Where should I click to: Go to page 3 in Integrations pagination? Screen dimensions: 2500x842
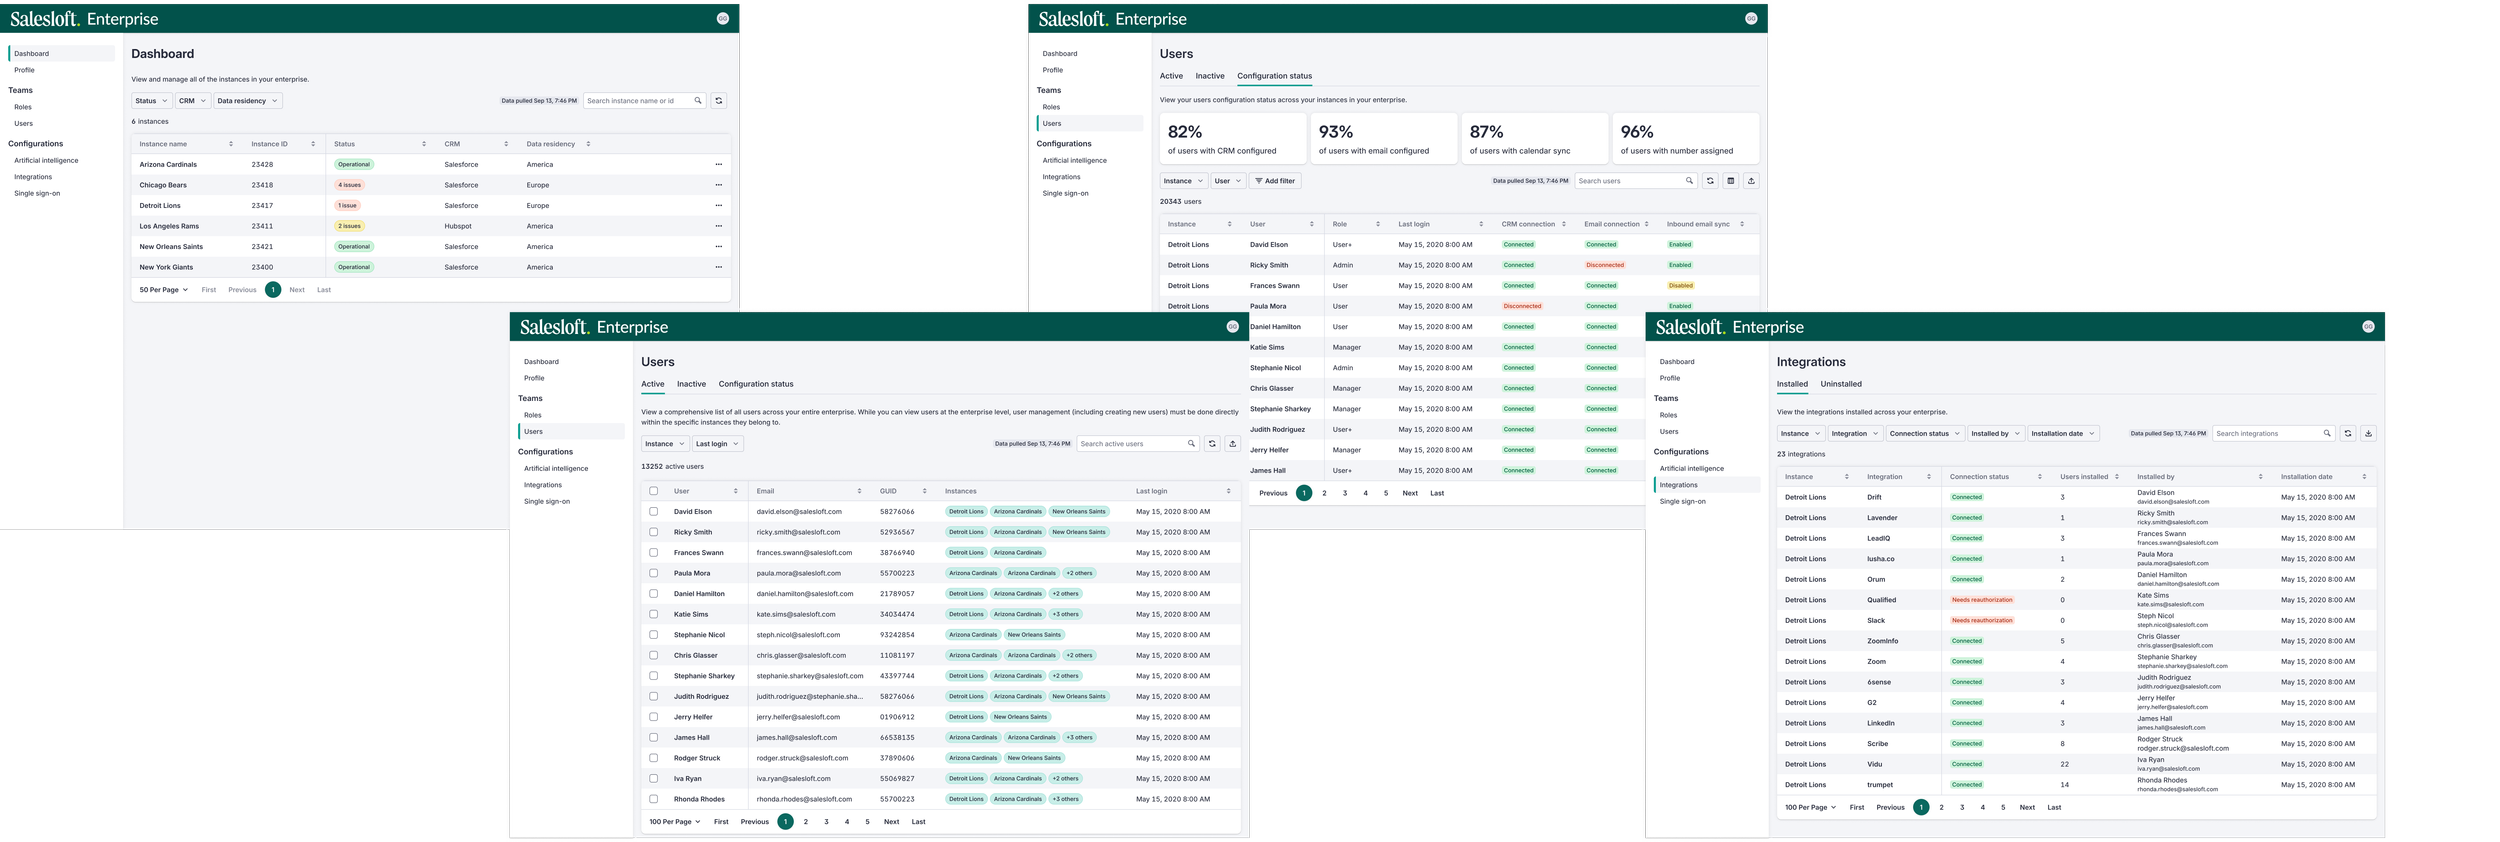[x=1962, y=808]
